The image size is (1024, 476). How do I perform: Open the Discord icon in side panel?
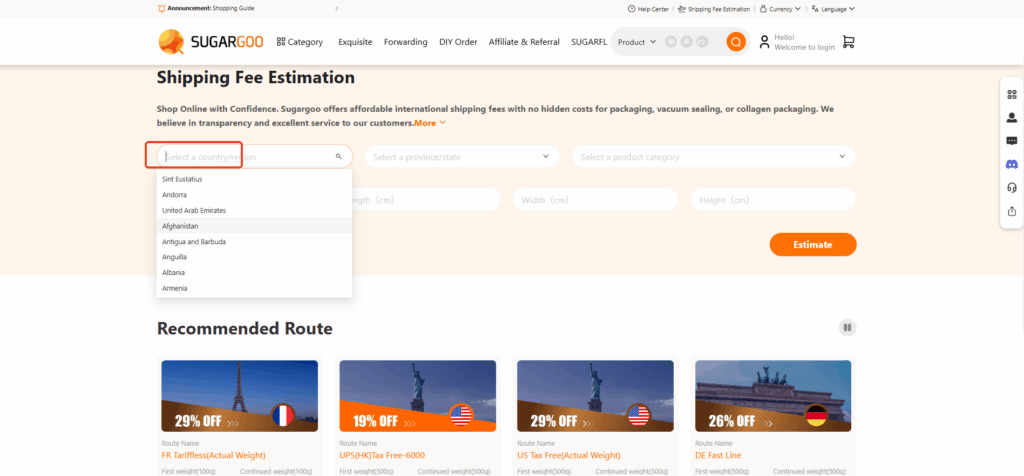point(1011,164)
